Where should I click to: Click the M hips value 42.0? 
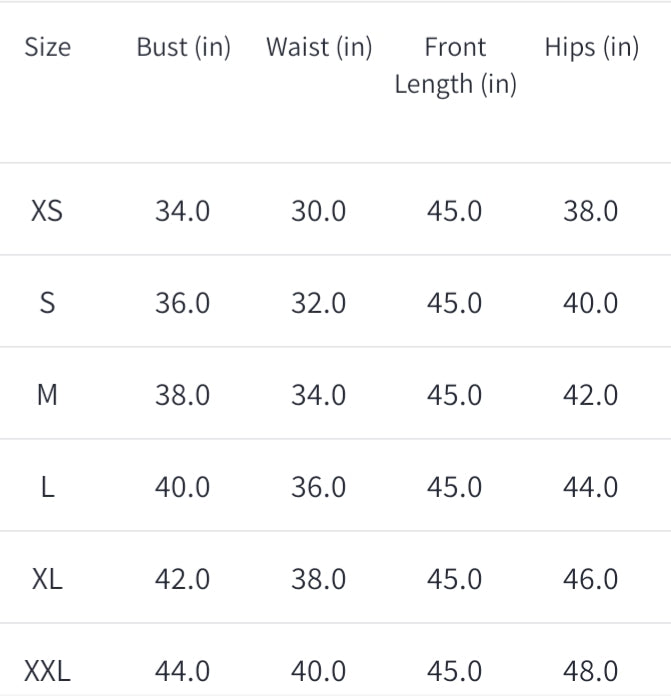pyautogui.click(x=590, y=395)
